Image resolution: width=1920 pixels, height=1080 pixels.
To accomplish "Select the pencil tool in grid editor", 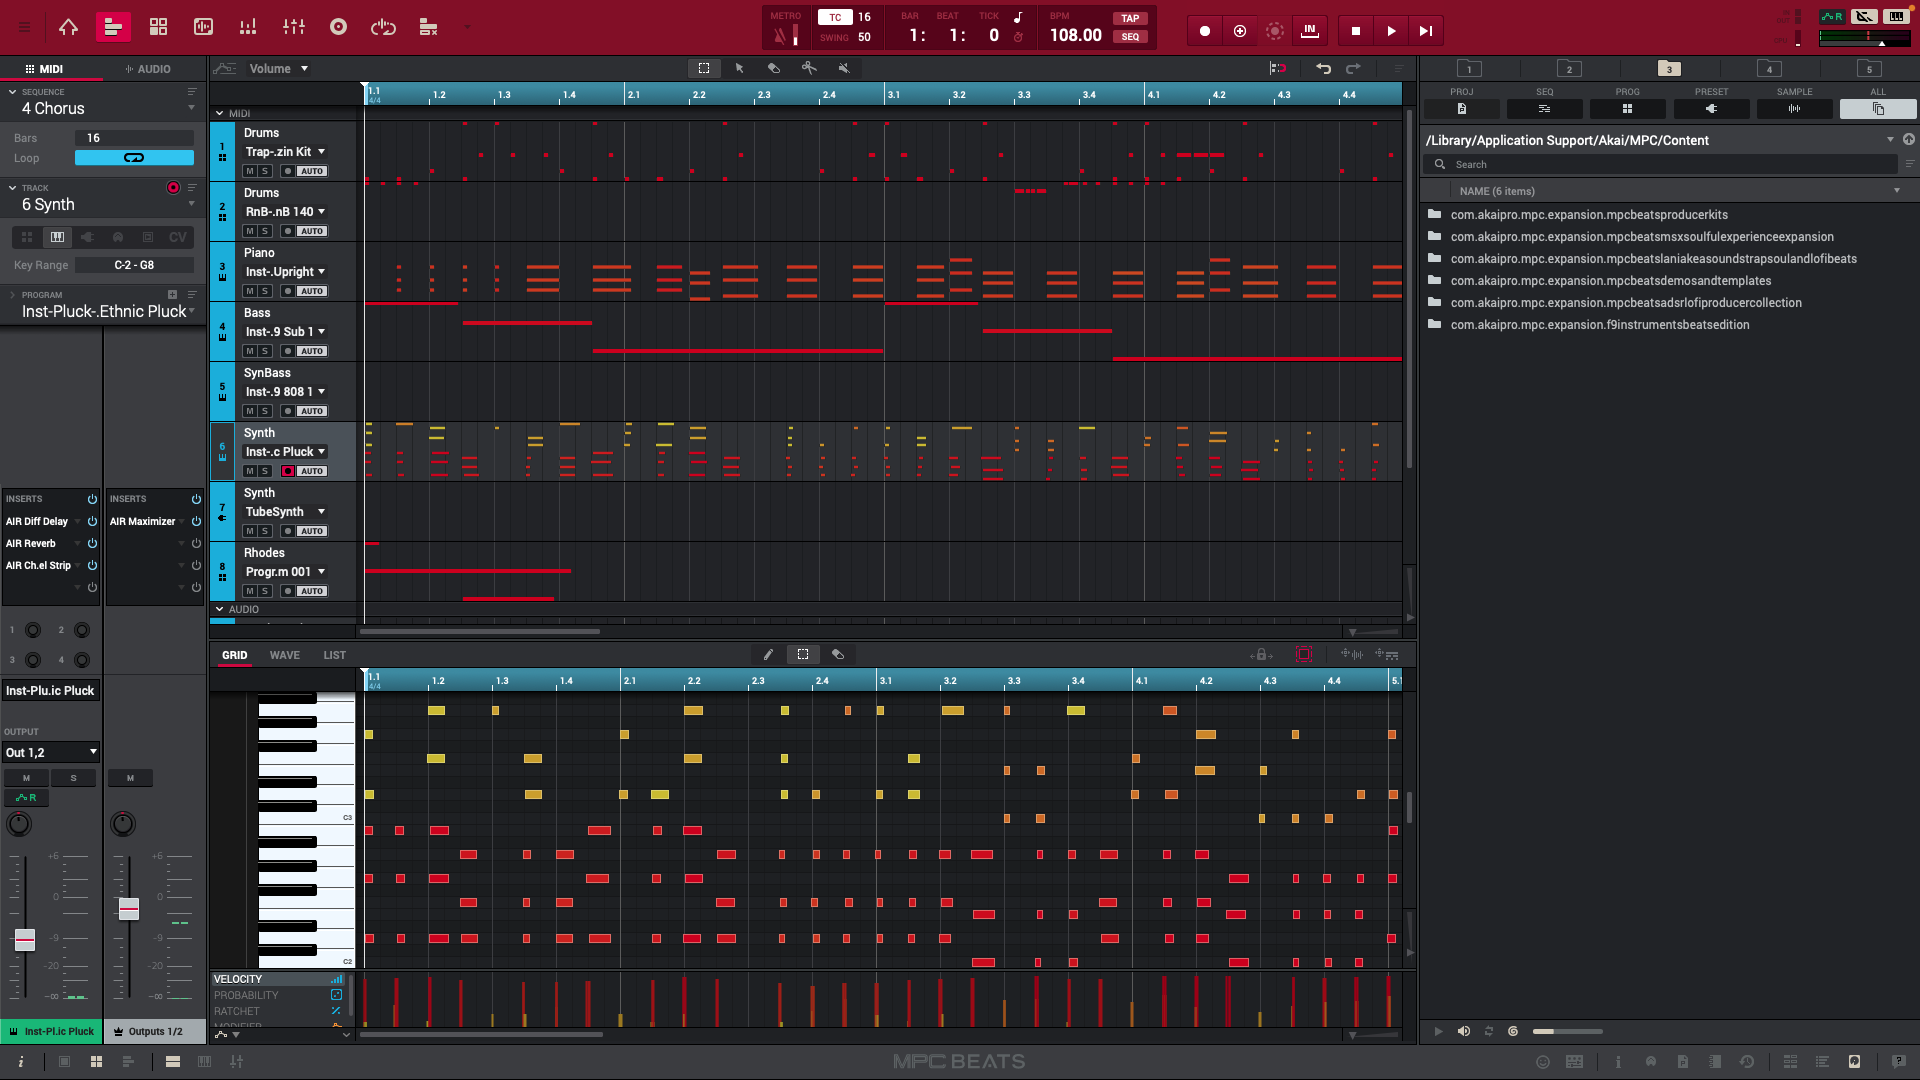I will coord(768,654).
